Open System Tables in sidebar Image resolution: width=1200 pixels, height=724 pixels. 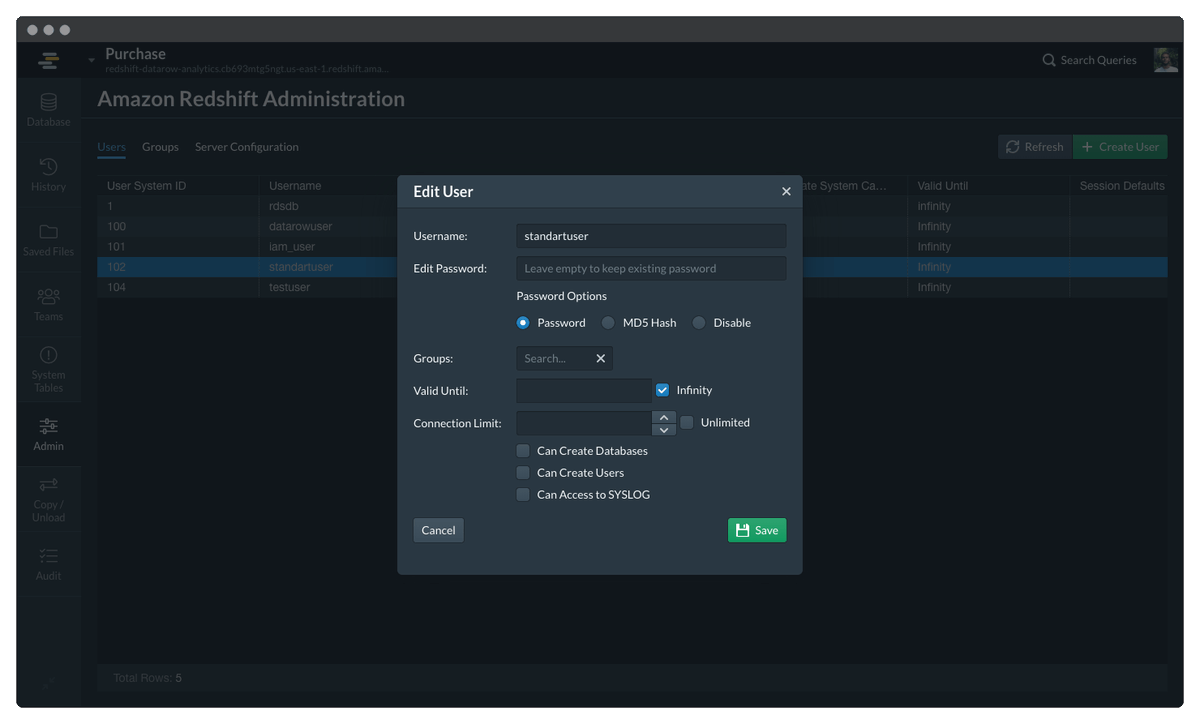(x=48, y=369)
